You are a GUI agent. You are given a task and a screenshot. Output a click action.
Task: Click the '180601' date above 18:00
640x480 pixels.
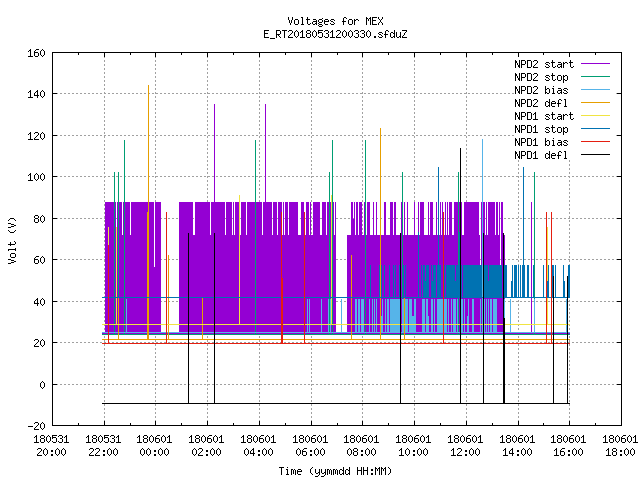click(x=620, y=440)
